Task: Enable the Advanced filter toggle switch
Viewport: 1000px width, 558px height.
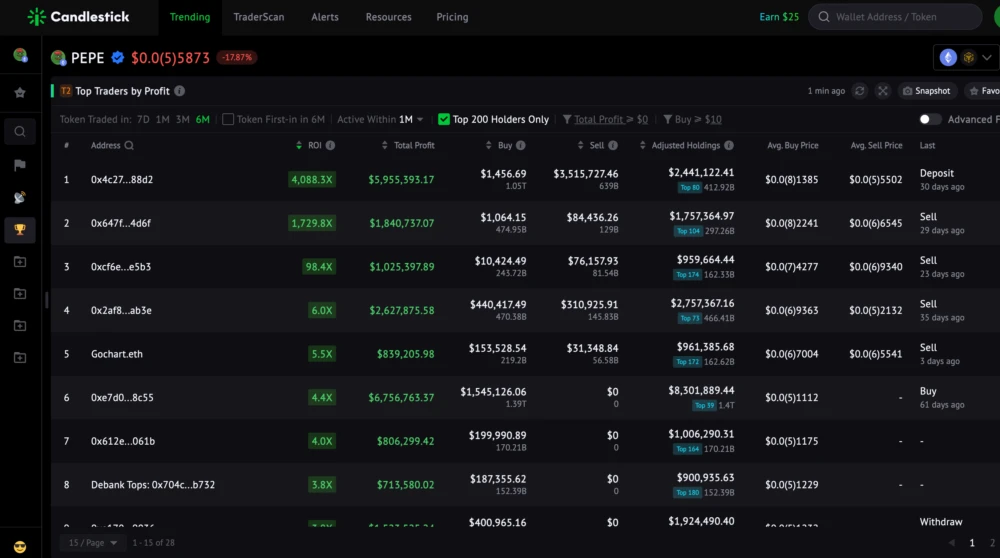Action: (x=930, y=119)
